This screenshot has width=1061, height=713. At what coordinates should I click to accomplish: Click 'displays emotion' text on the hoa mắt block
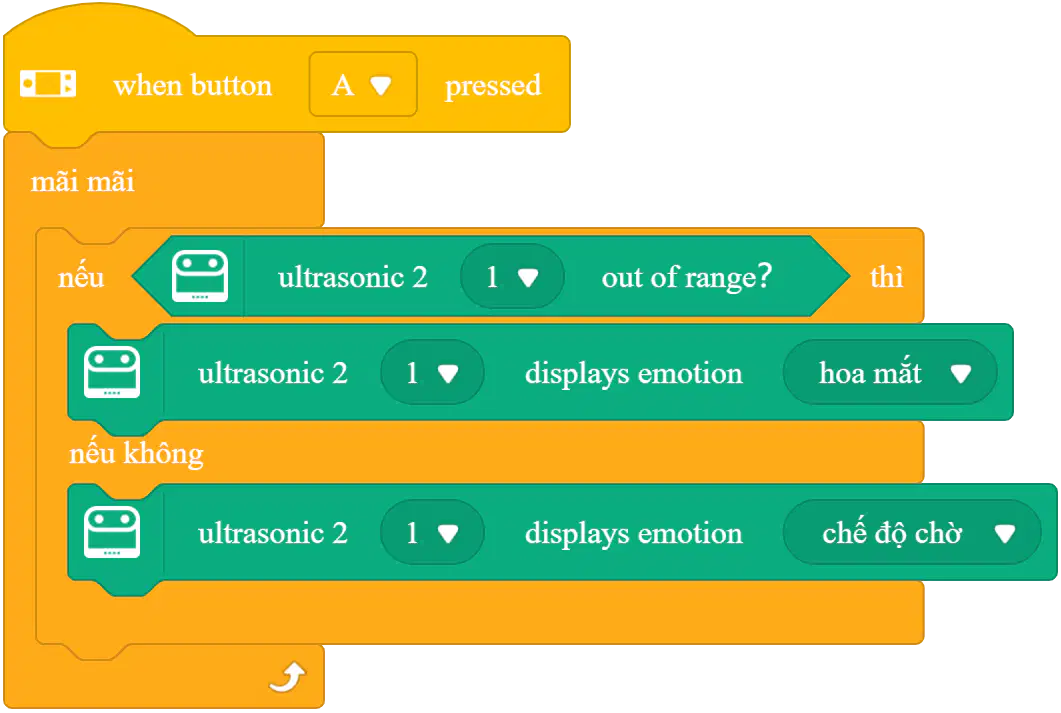pyautogui.click(x=633, y=373)
